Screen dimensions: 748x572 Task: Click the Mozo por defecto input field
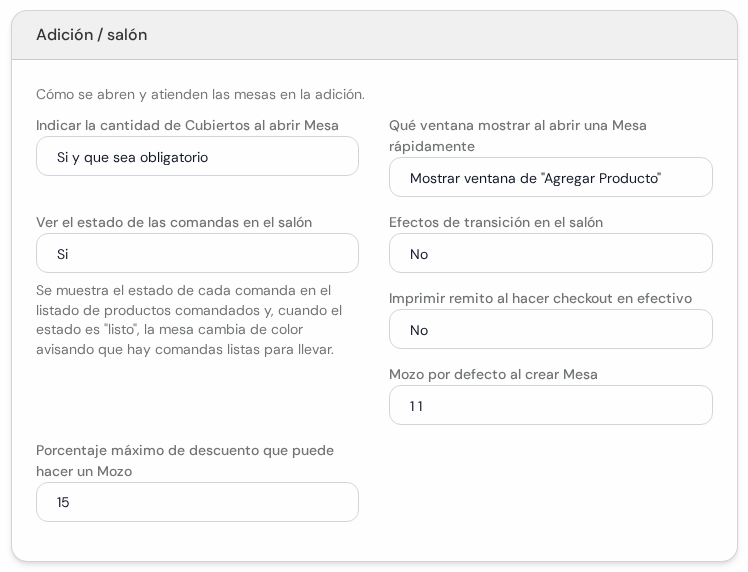pyautogui.click(x=551, y=406)
